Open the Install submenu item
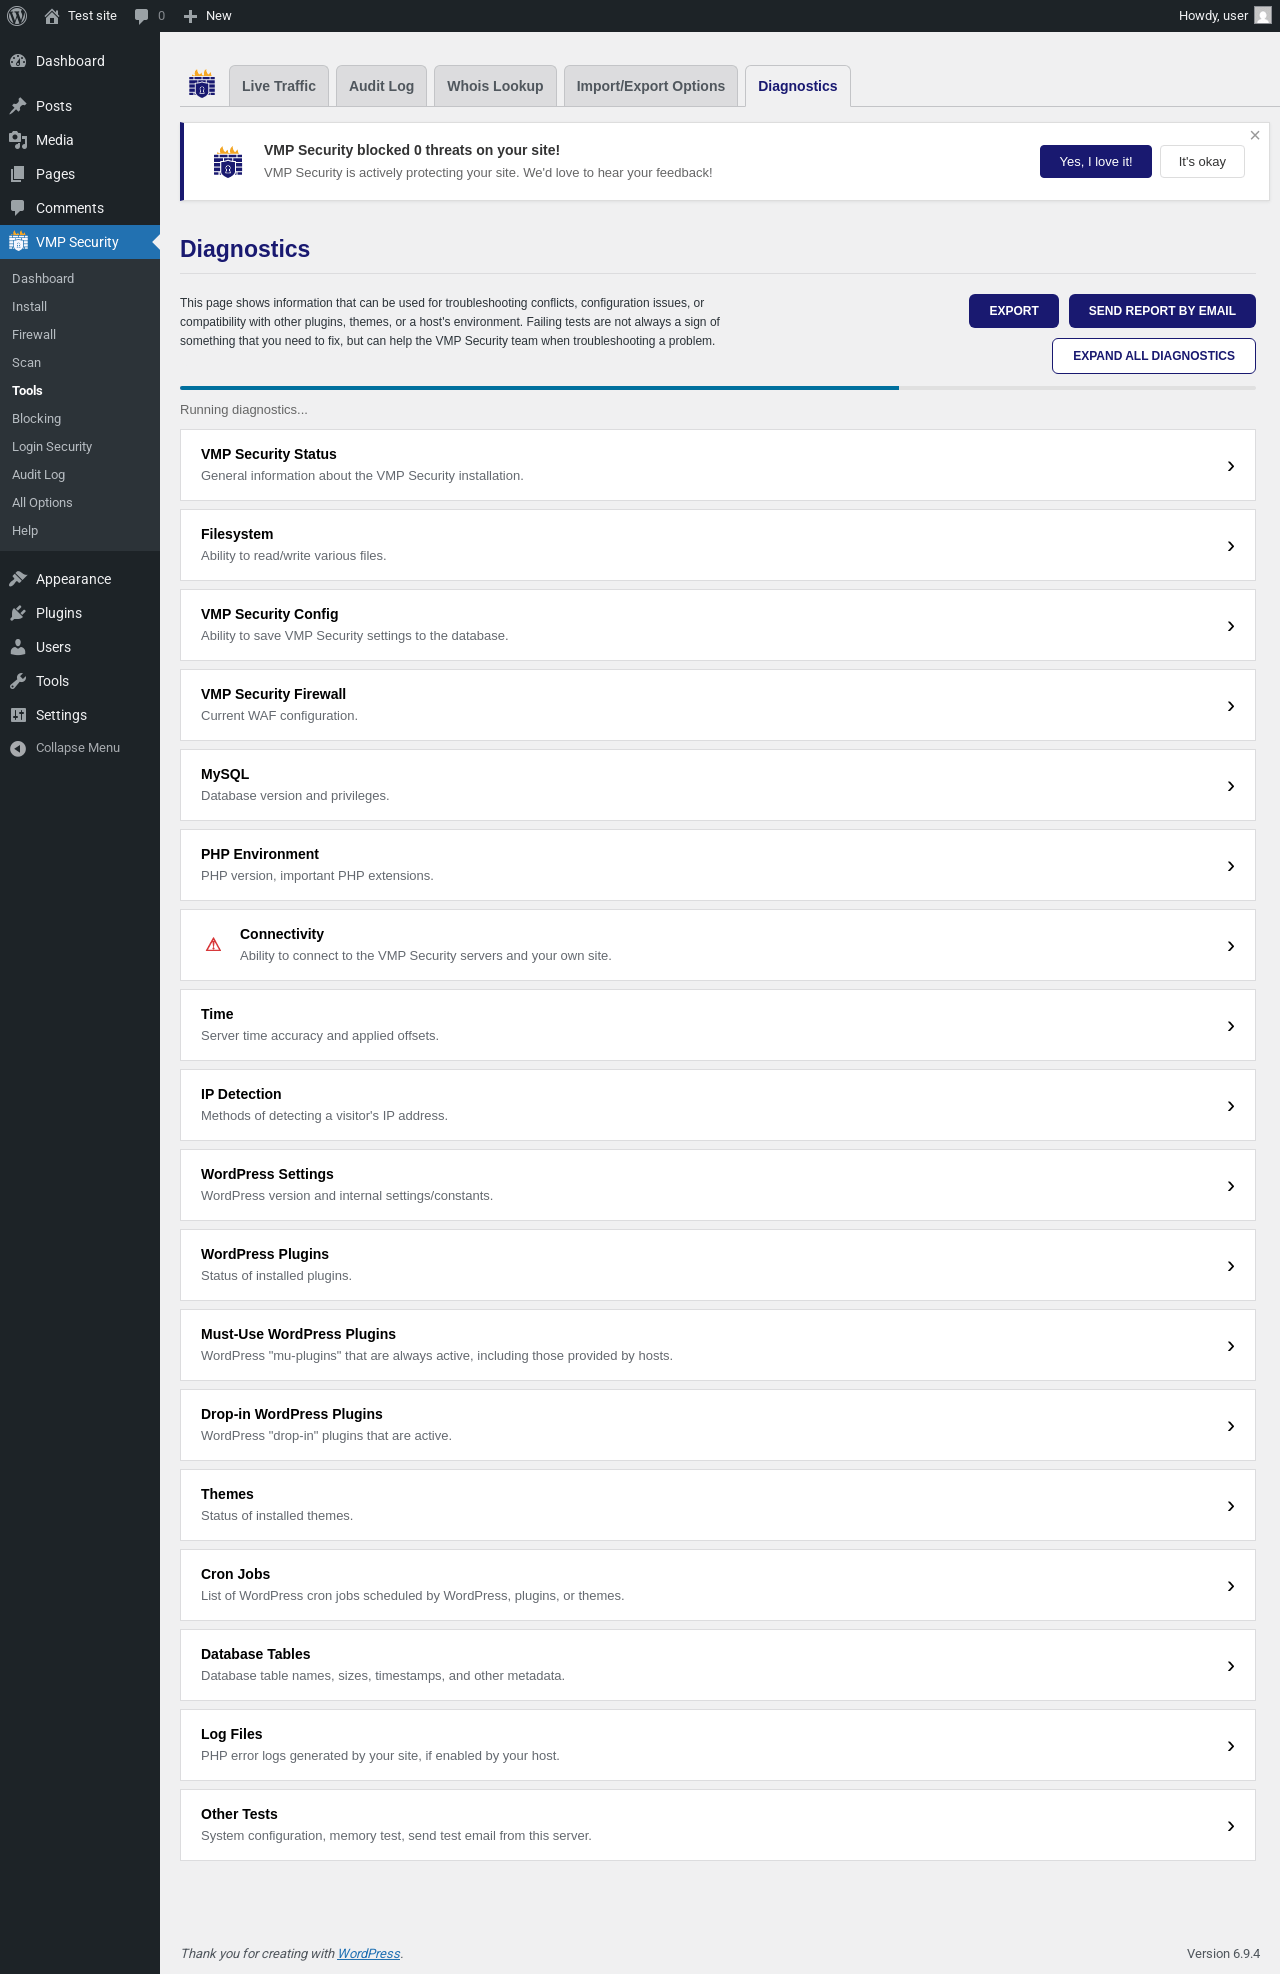 click(30, 307)
